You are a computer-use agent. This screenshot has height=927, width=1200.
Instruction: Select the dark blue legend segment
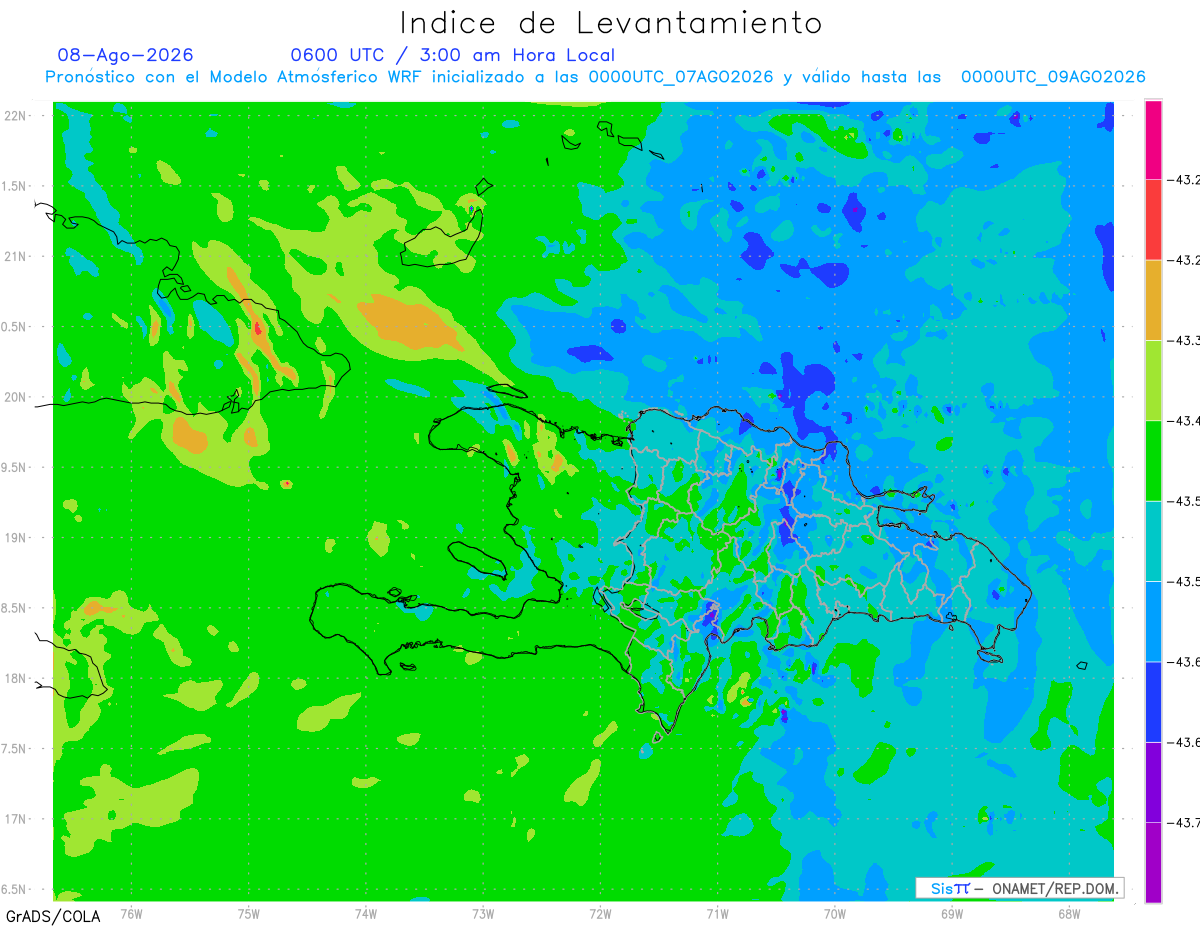1153,701
